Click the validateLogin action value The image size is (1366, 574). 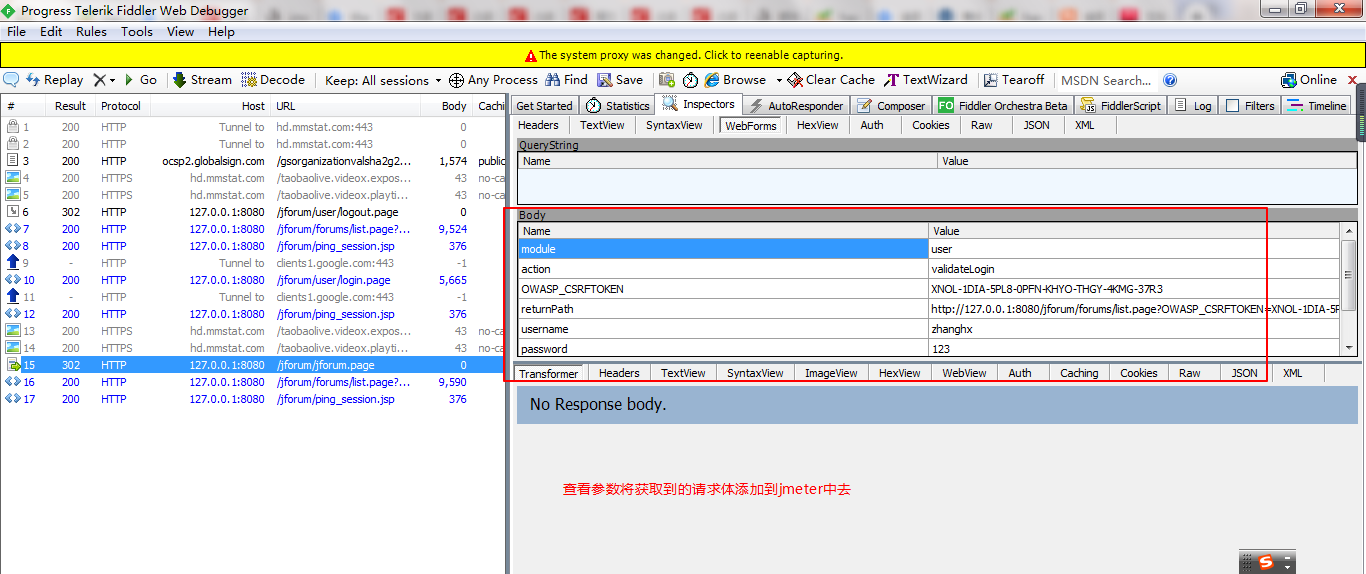[x=1135, y=269]
